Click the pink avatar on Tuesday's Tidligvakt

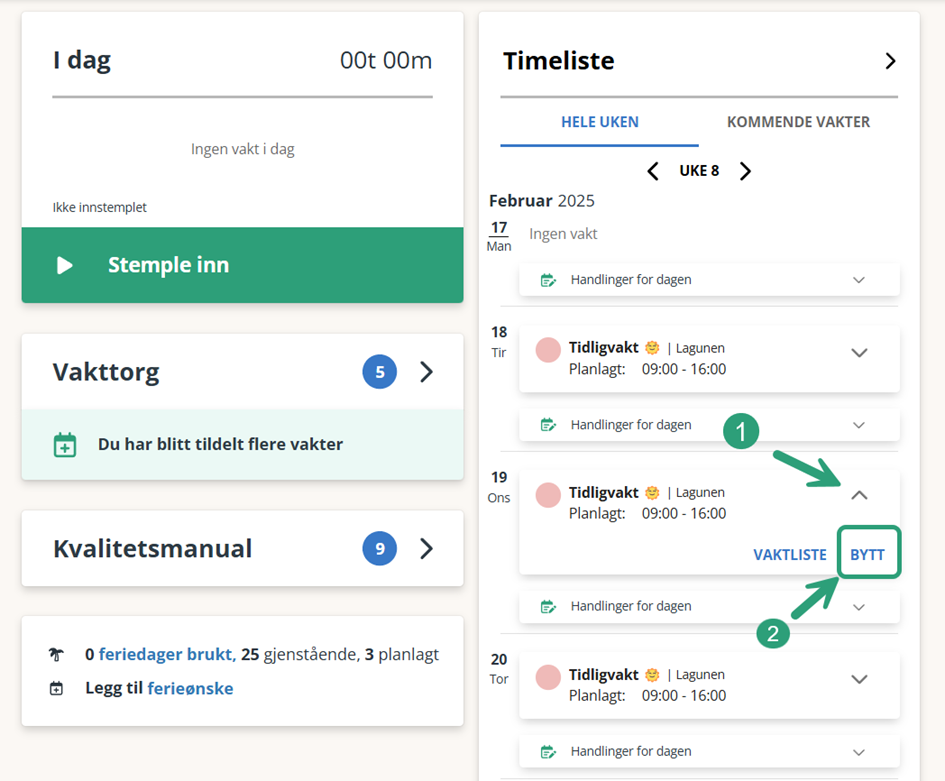548,350
